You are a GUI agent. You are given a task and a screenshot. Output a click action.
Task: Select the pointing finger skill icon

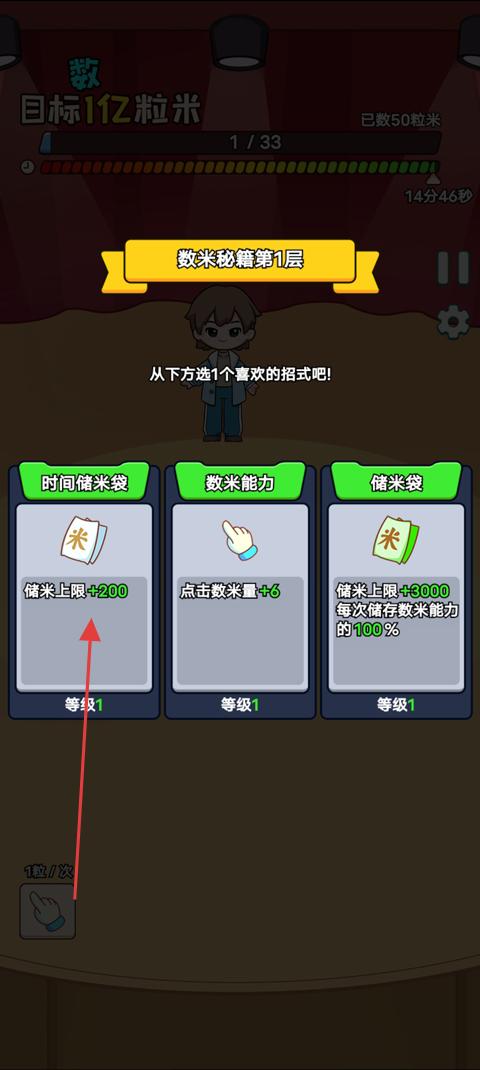[x=239, y=540]
